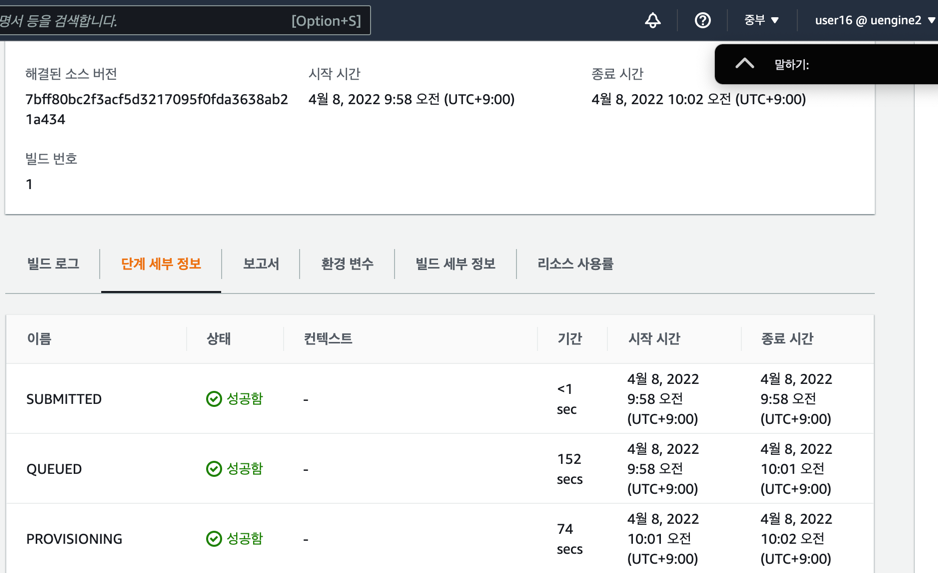
Task: Click the SUBMITTED row start time cell
Action: coord(663,399)
